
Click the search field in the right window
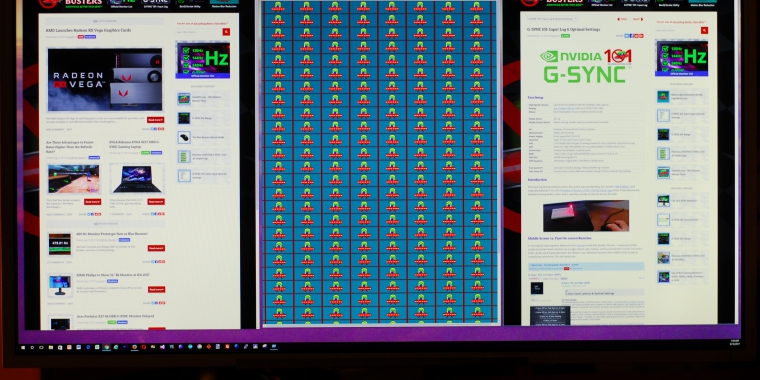coord(678,30)
